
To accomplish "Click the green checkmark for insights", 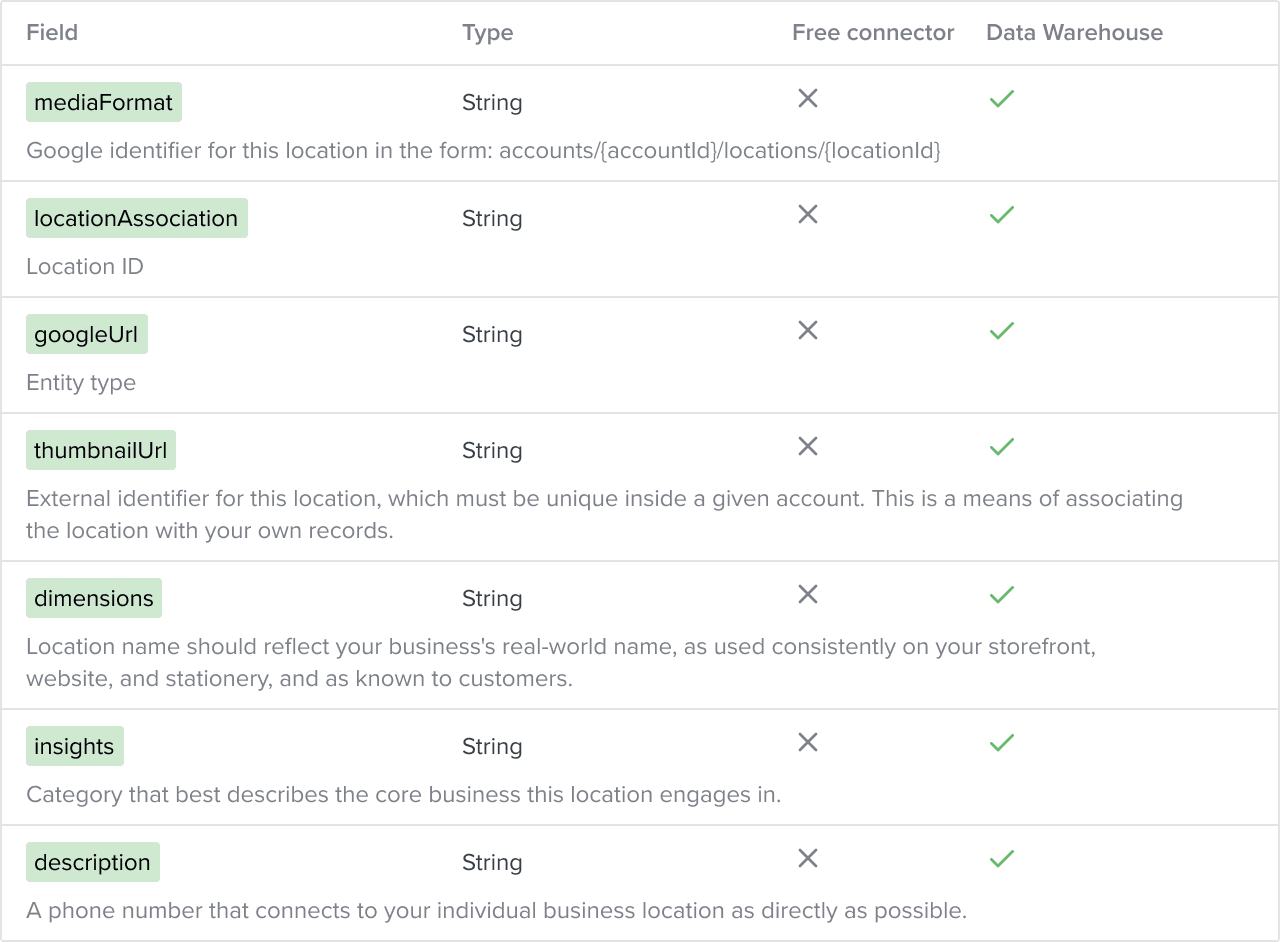I will (1001, 742).
